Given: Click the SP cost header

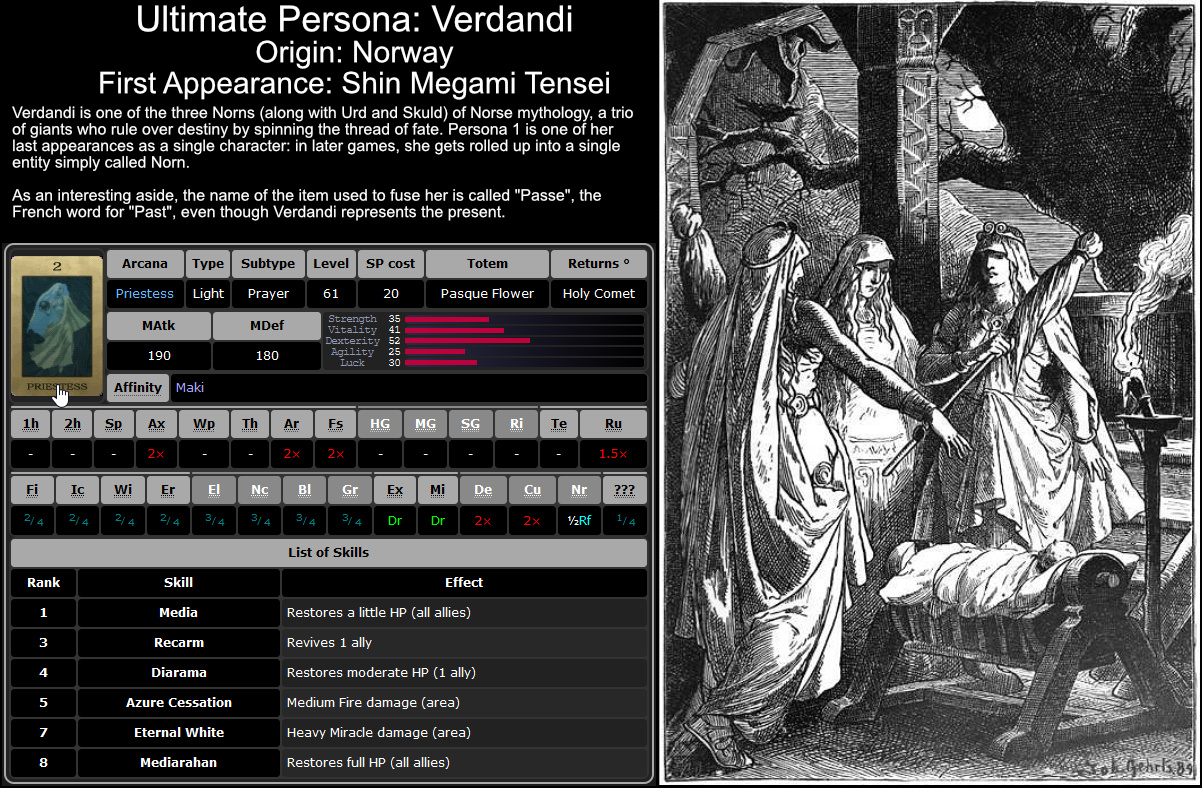Looking at the screenshot, I should click(390, 264).
